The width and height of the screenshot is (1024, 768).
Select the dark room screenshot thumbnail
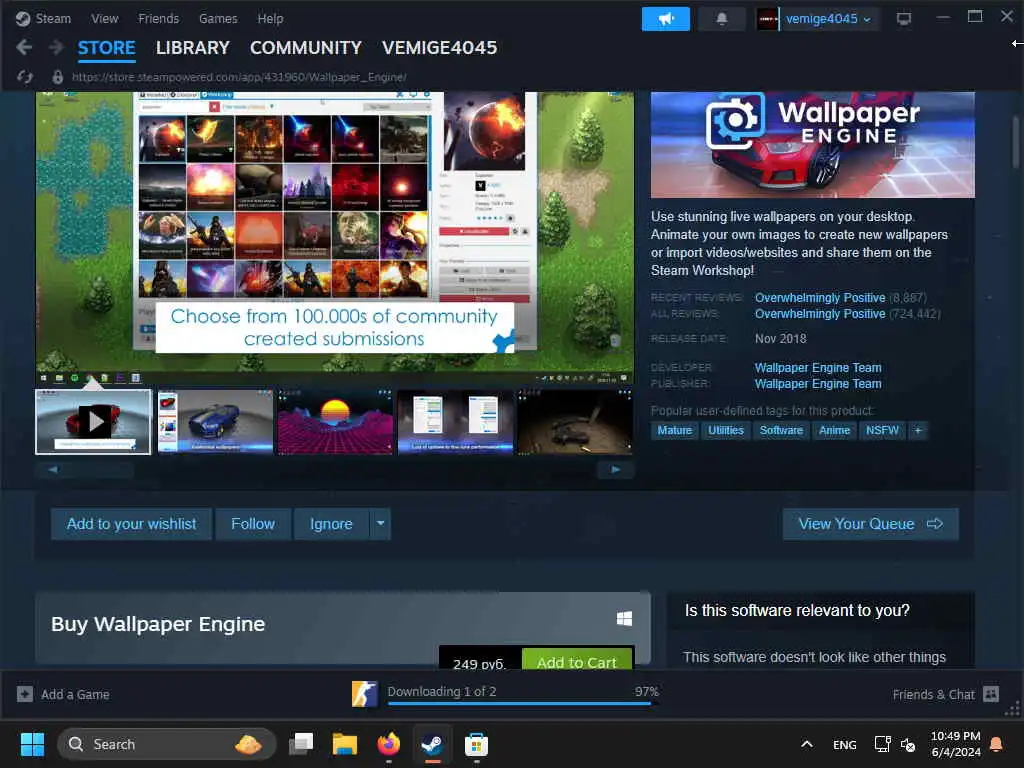[575, 422]
